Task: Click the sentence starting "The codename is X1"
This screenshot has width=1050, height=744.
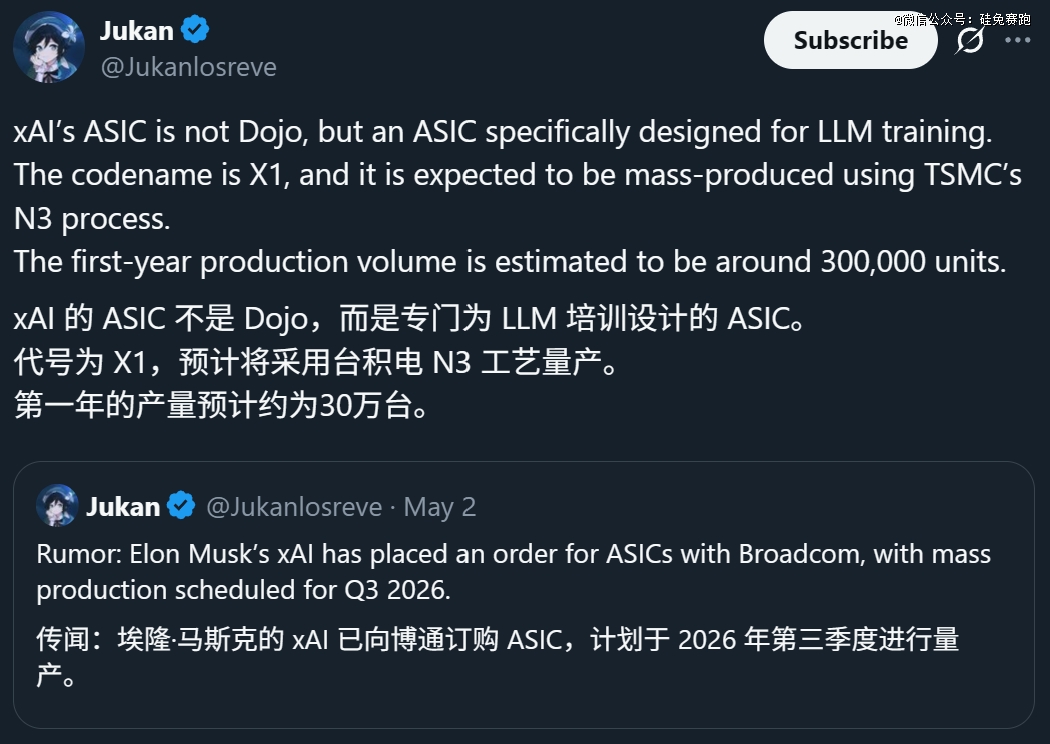Action: [517, 176]
